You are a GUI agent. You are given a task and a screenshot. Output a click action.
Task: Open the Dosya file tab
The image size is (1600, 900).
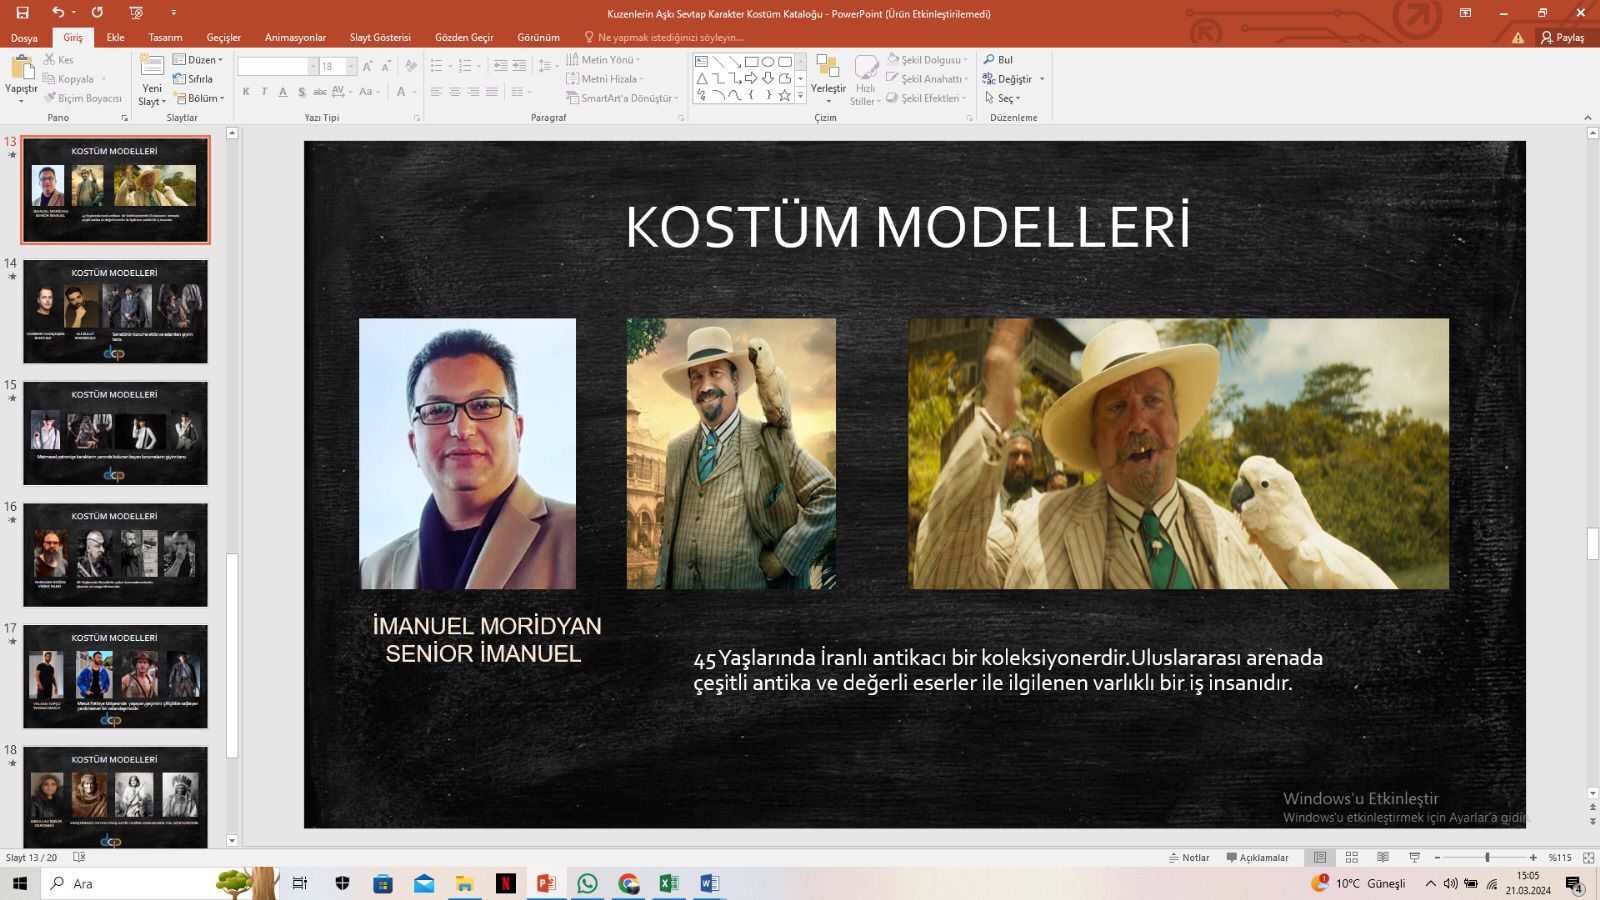point(24,38)
